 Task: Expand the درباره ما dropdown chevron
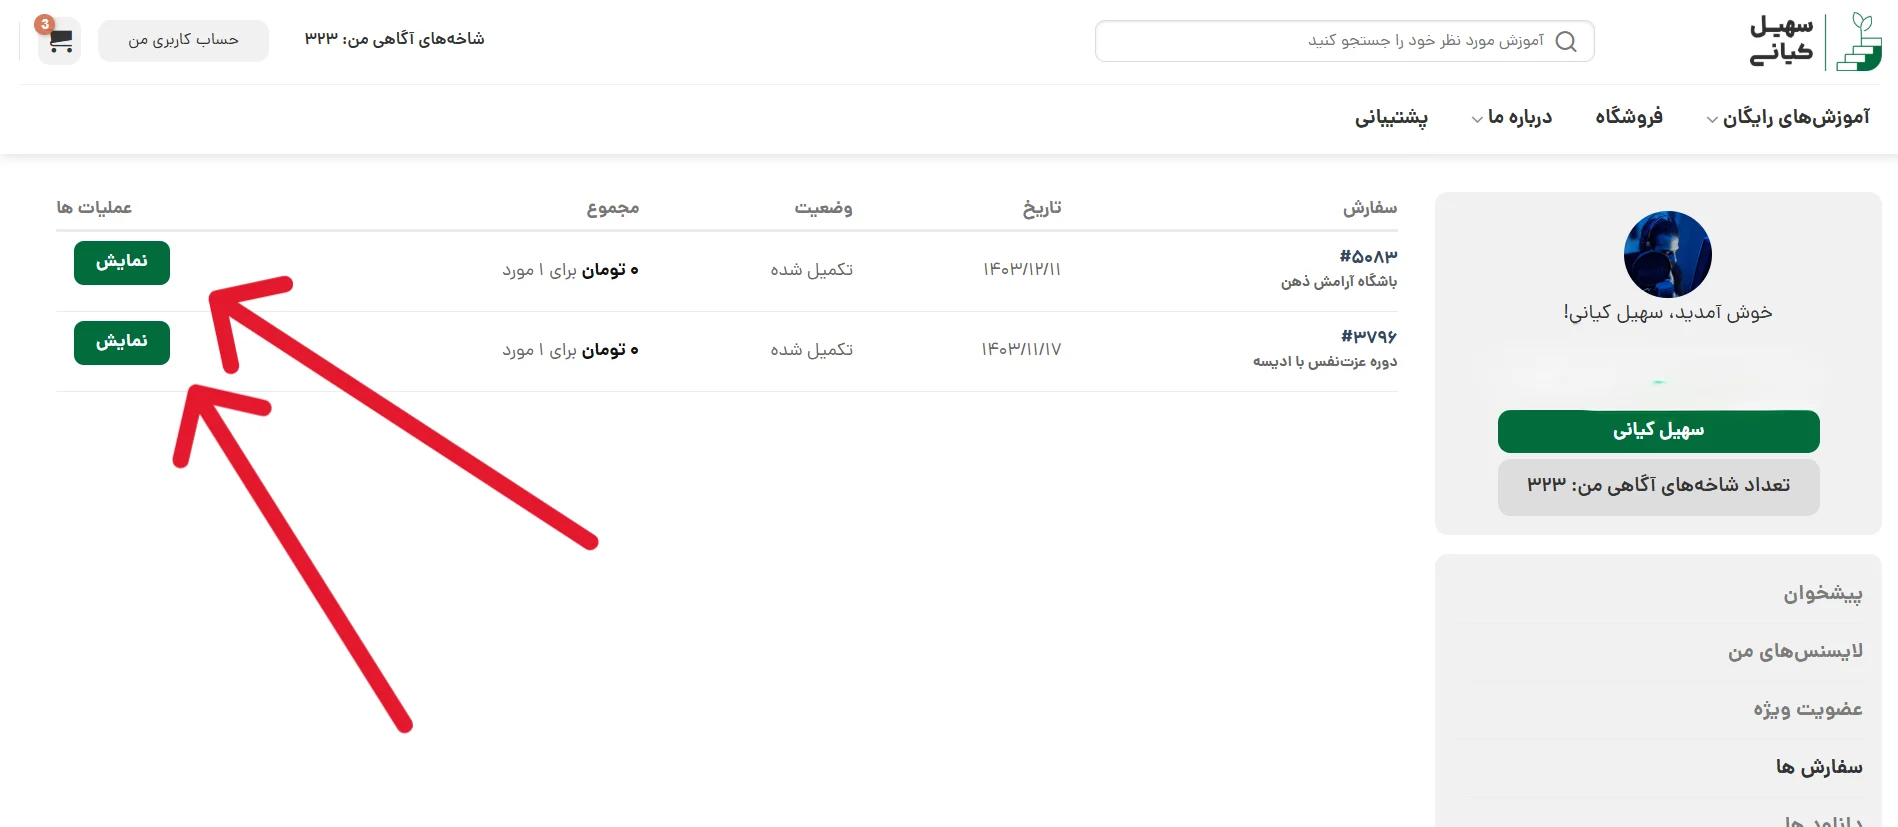1477,120
